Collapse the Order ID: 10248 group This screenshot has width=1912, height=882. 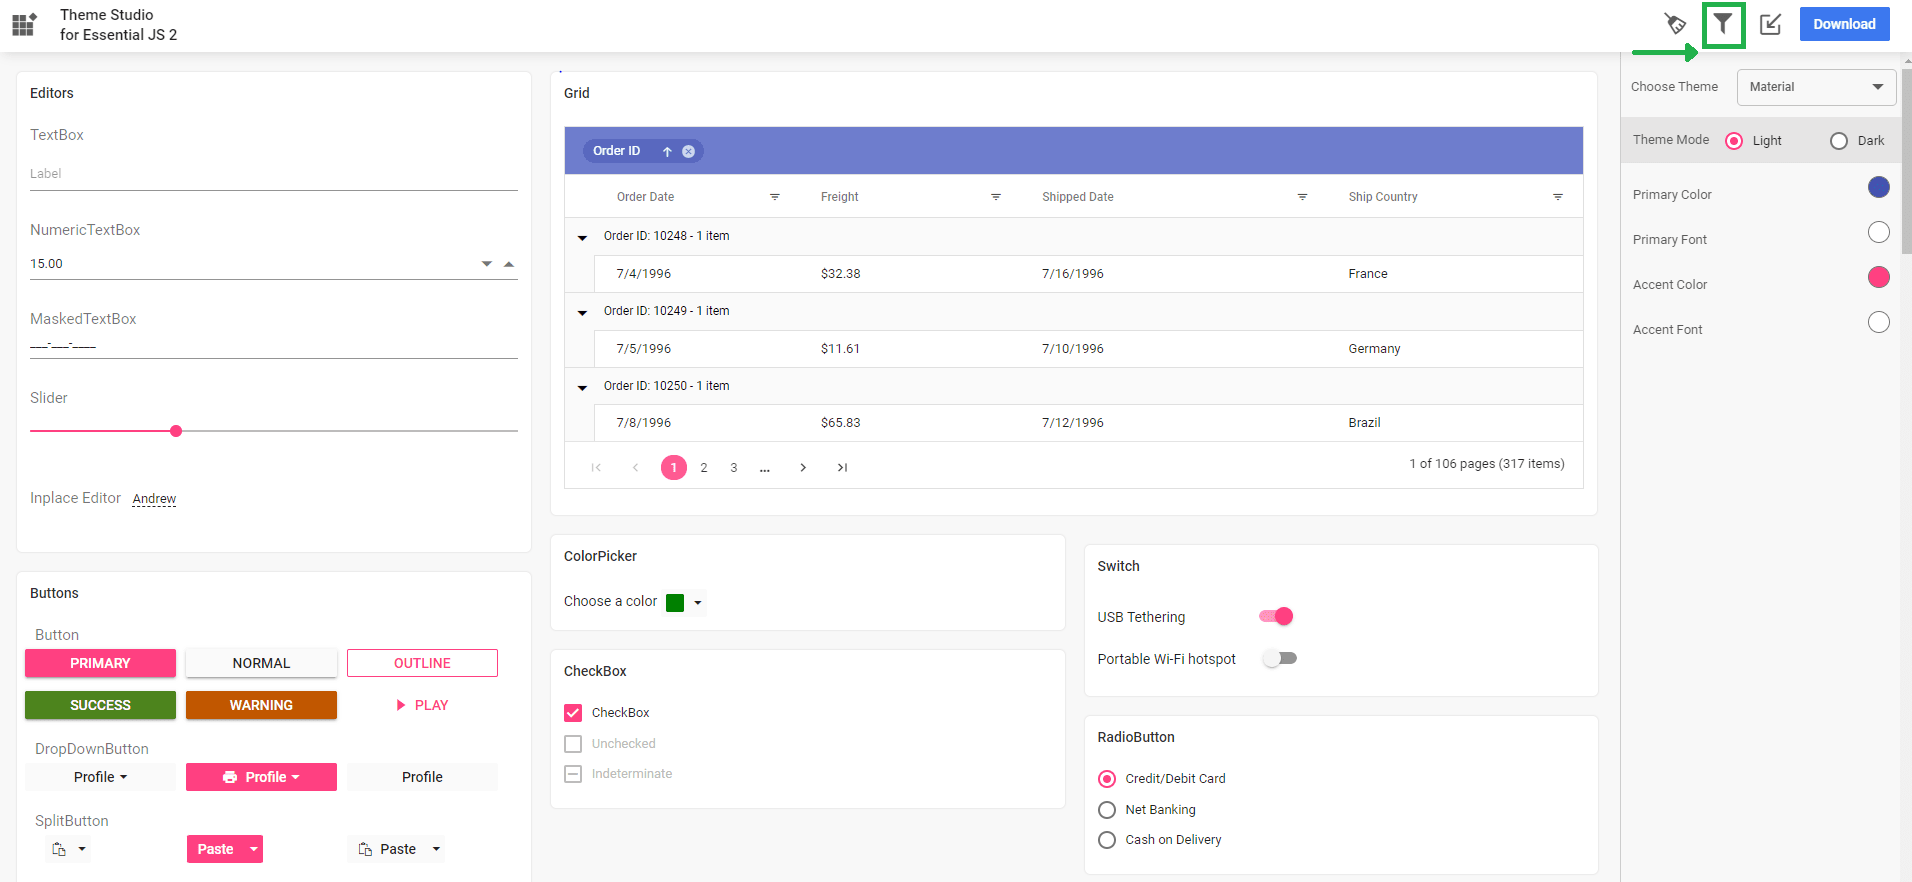click(x=582, y=237)
